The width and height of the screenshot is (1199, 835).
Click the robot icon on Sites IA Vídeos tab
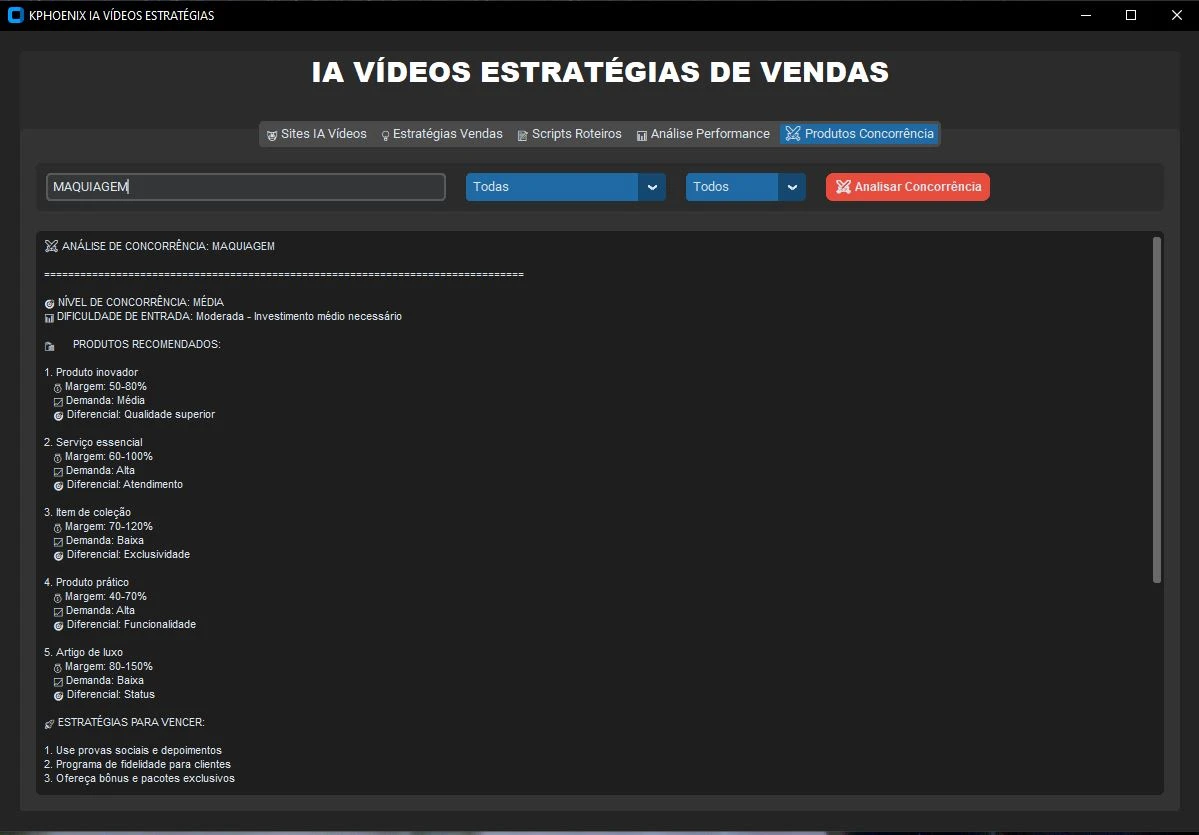pyautogui.click(x=272, y=135)
